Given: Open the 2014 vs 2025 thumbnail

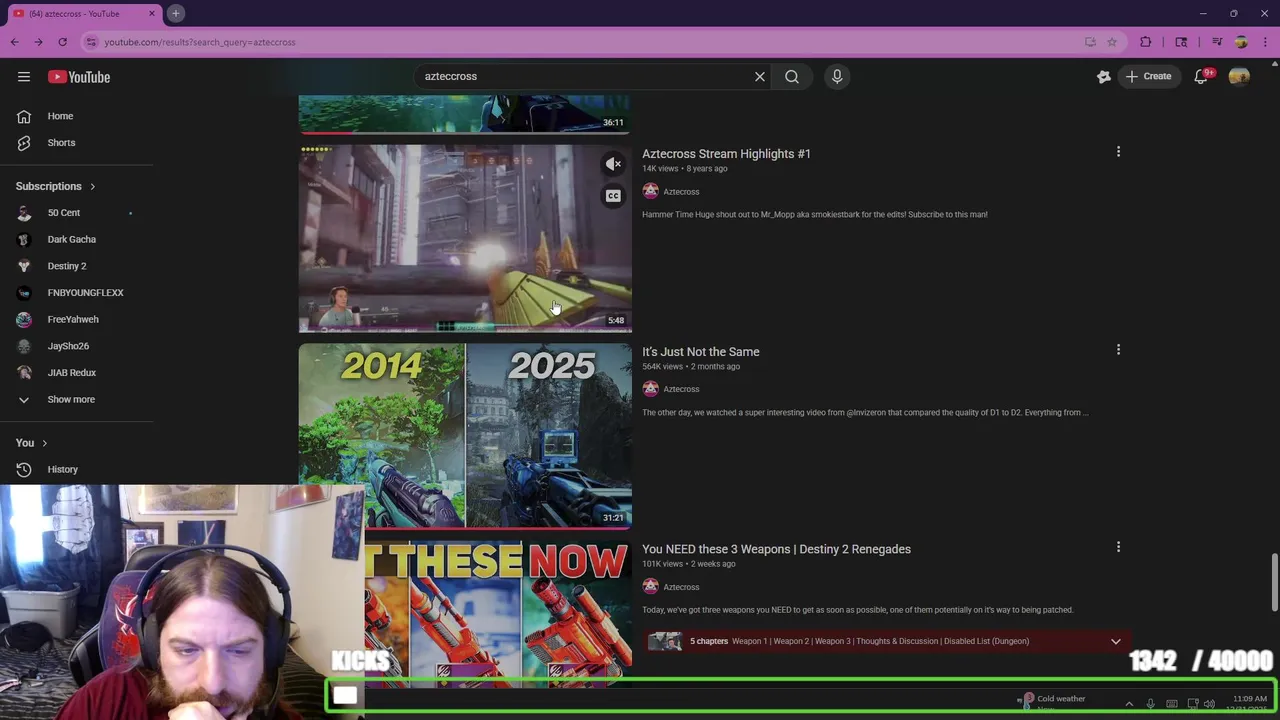Looking at the screenshot, I should coord(465,436).
